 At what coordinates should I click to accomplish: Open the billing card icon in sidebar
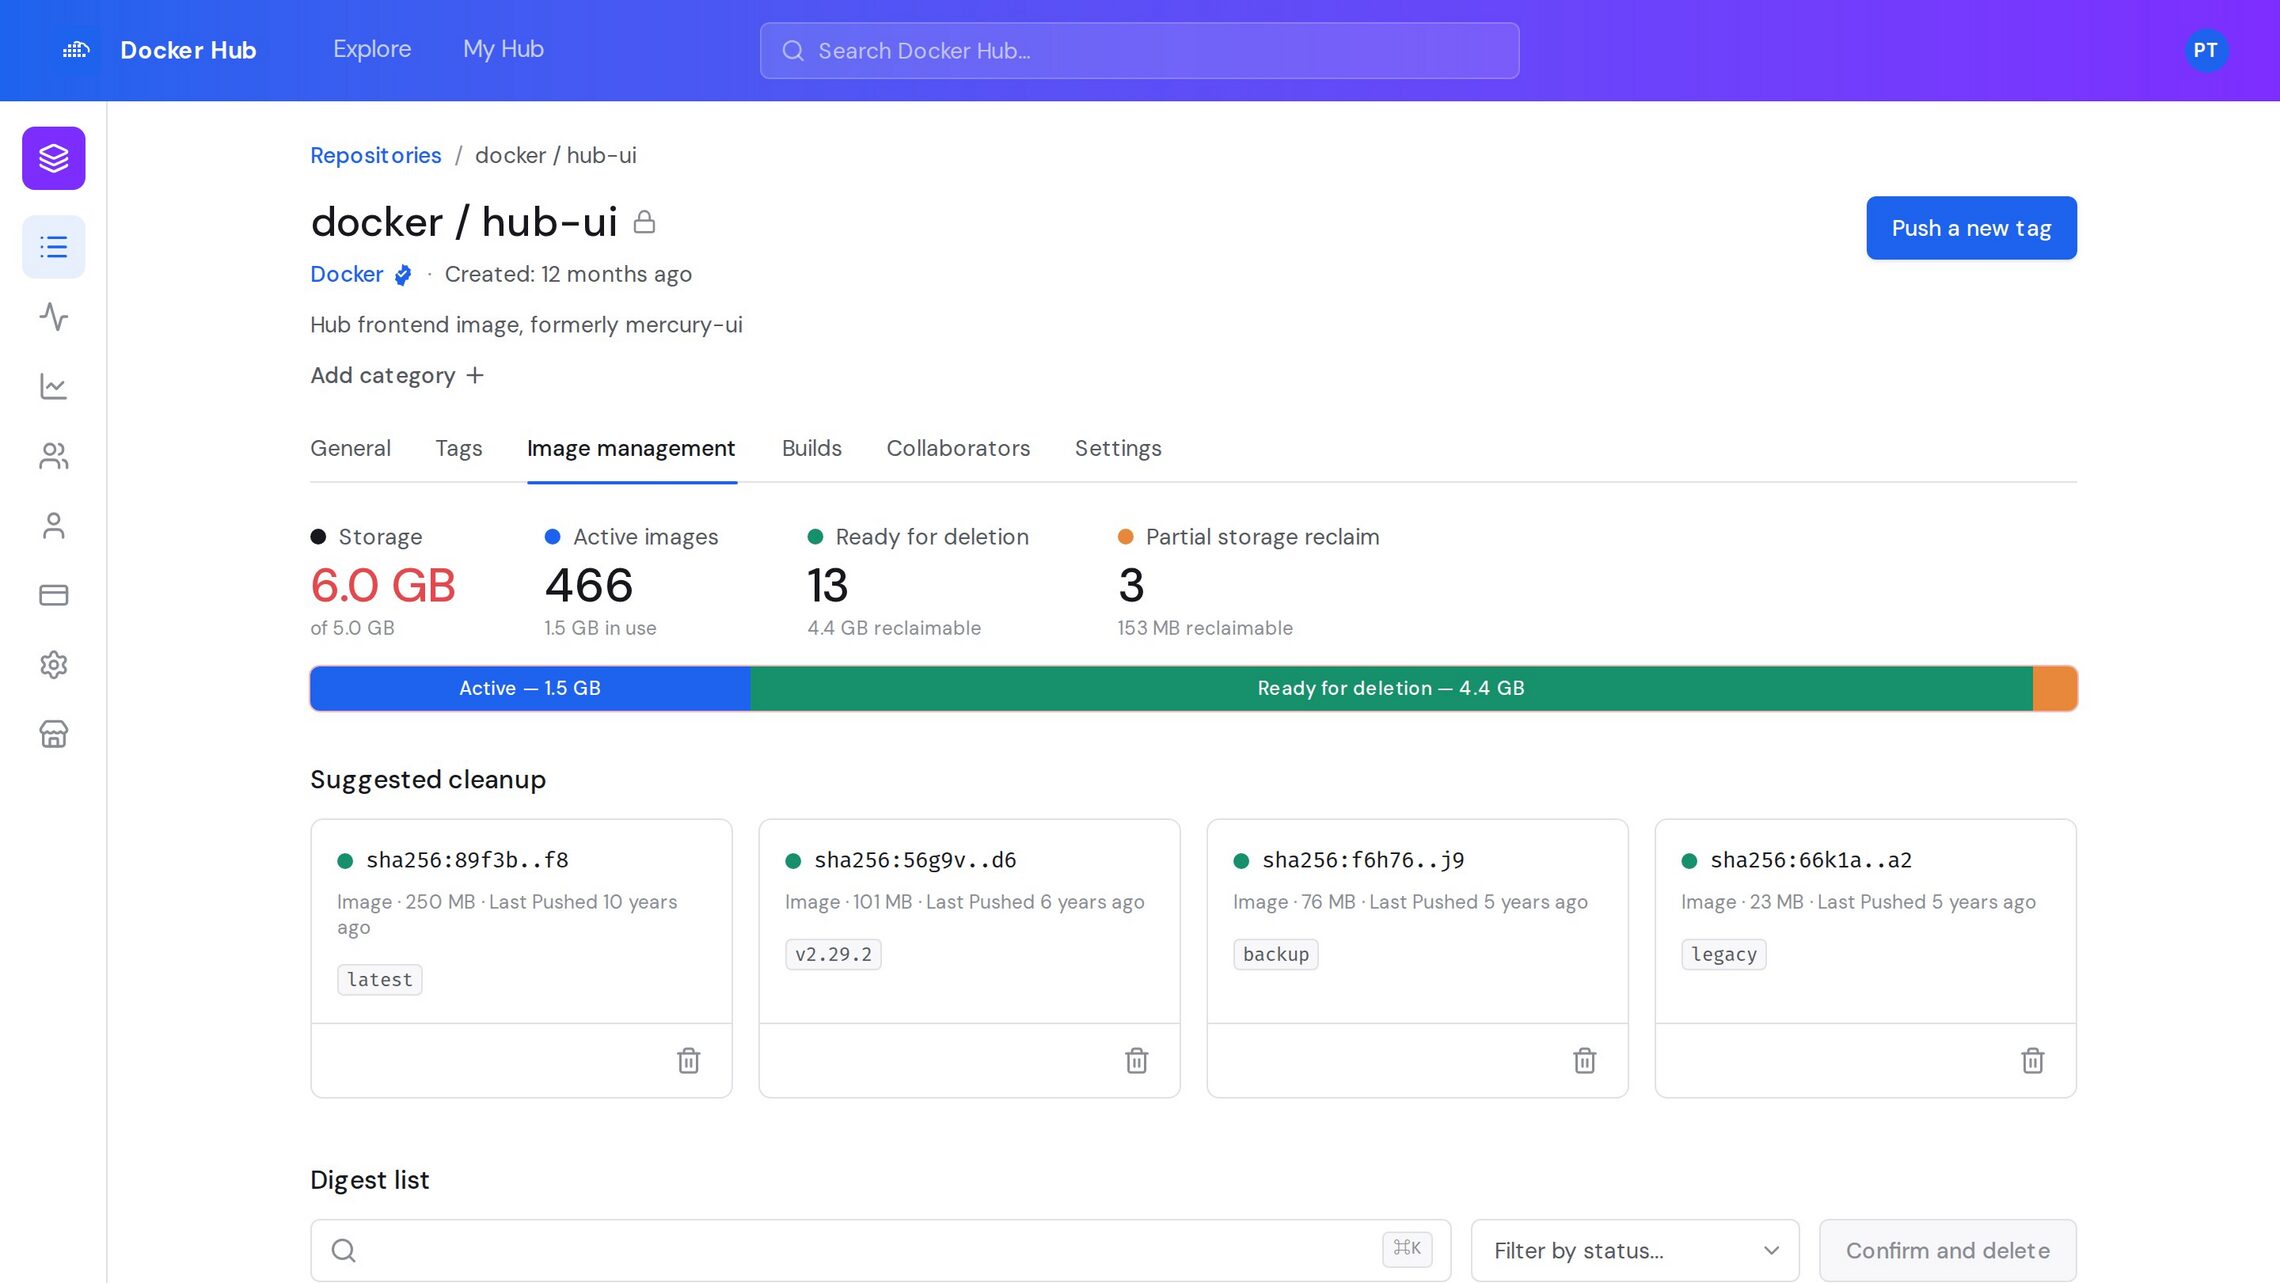[x=54, y=595]
